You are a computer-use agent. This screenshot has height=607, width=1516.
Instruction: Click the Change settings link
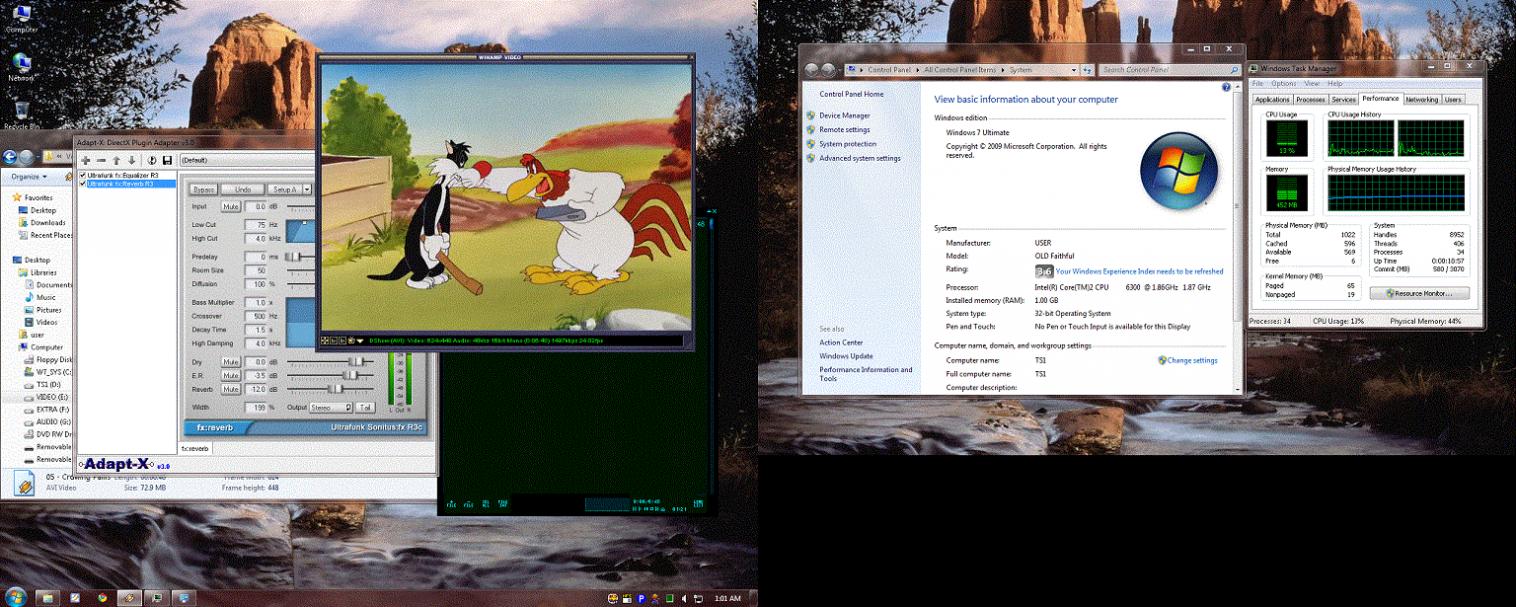click(x=1192, y=360)
